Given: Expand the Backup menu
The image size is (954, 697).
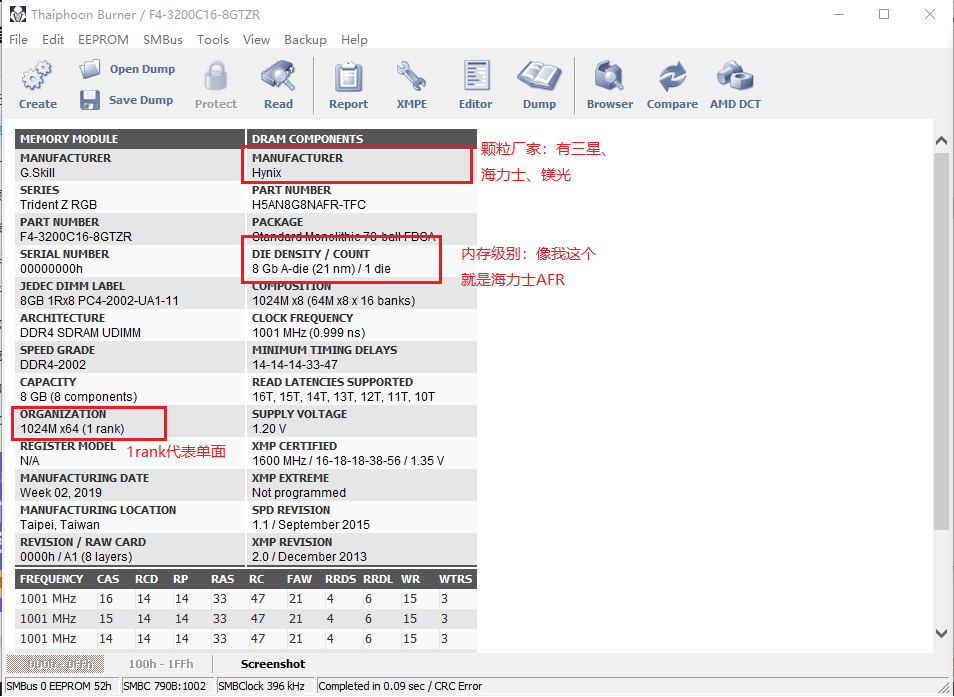Looking at the screenshot, I should (305, 40).
